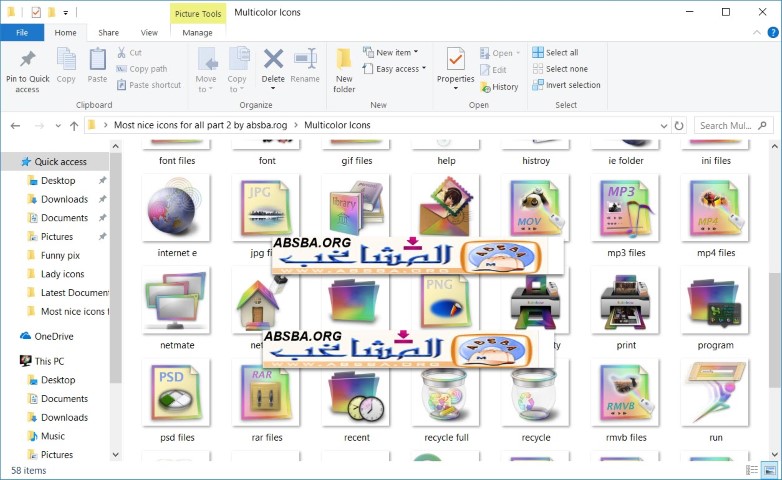Select the recycle full icon thumbnail

[446, 393]
